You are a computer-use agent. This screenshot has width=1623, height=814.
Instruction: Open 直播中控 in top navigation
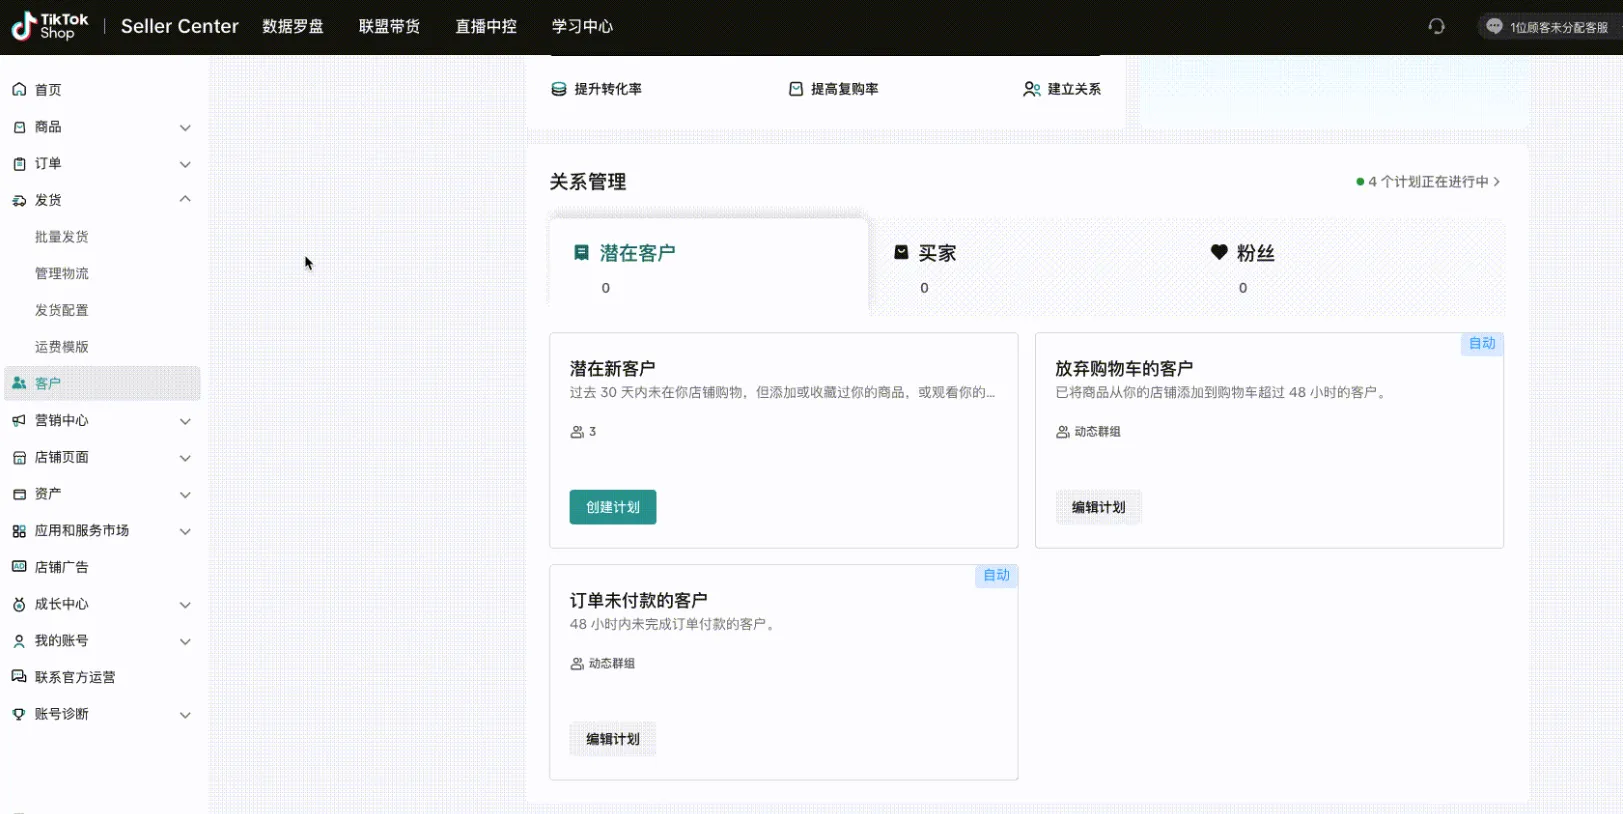[486, 26]
